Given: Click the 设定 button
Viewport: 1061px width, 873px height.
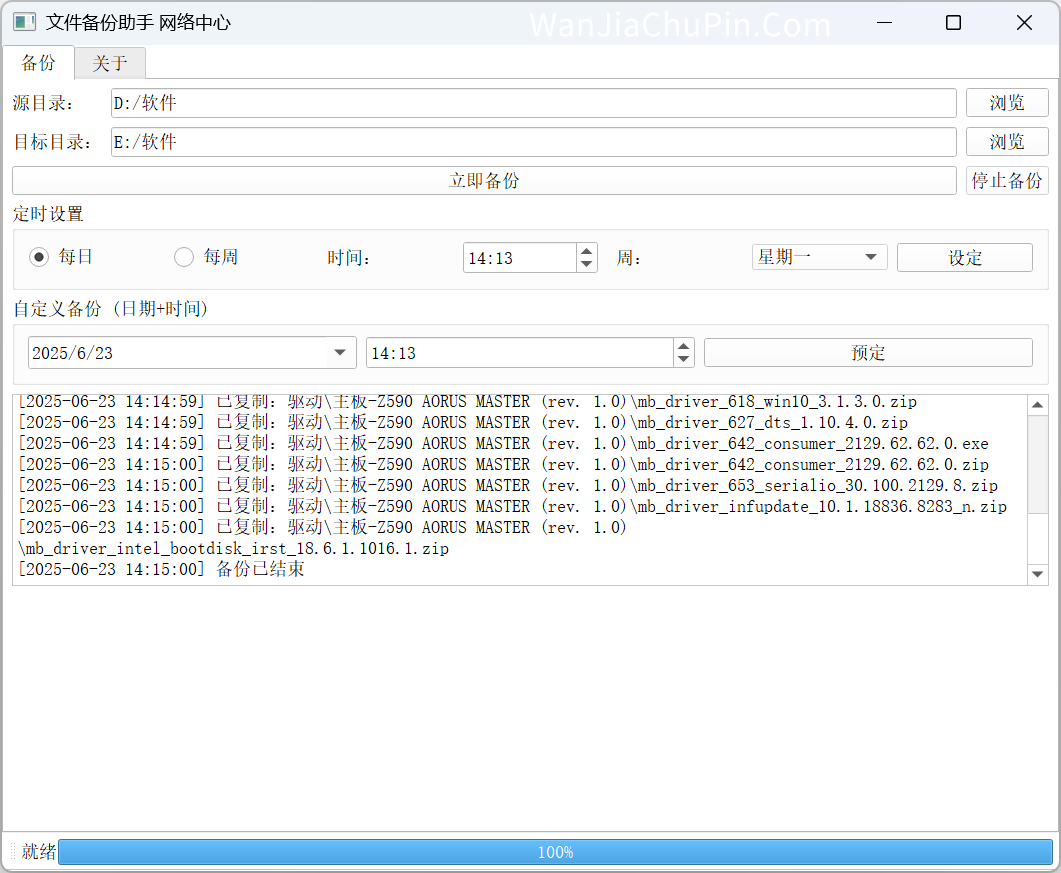Looking at the screenshot, I should pos(964,258).
